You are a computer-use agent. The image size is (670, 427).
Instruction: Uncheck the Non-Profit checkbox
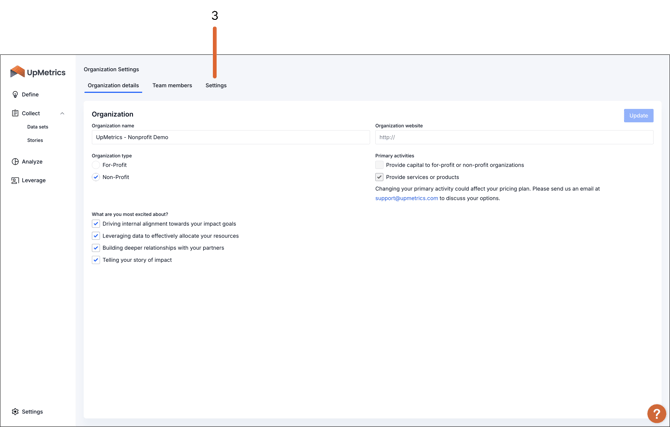click(96, 177)
